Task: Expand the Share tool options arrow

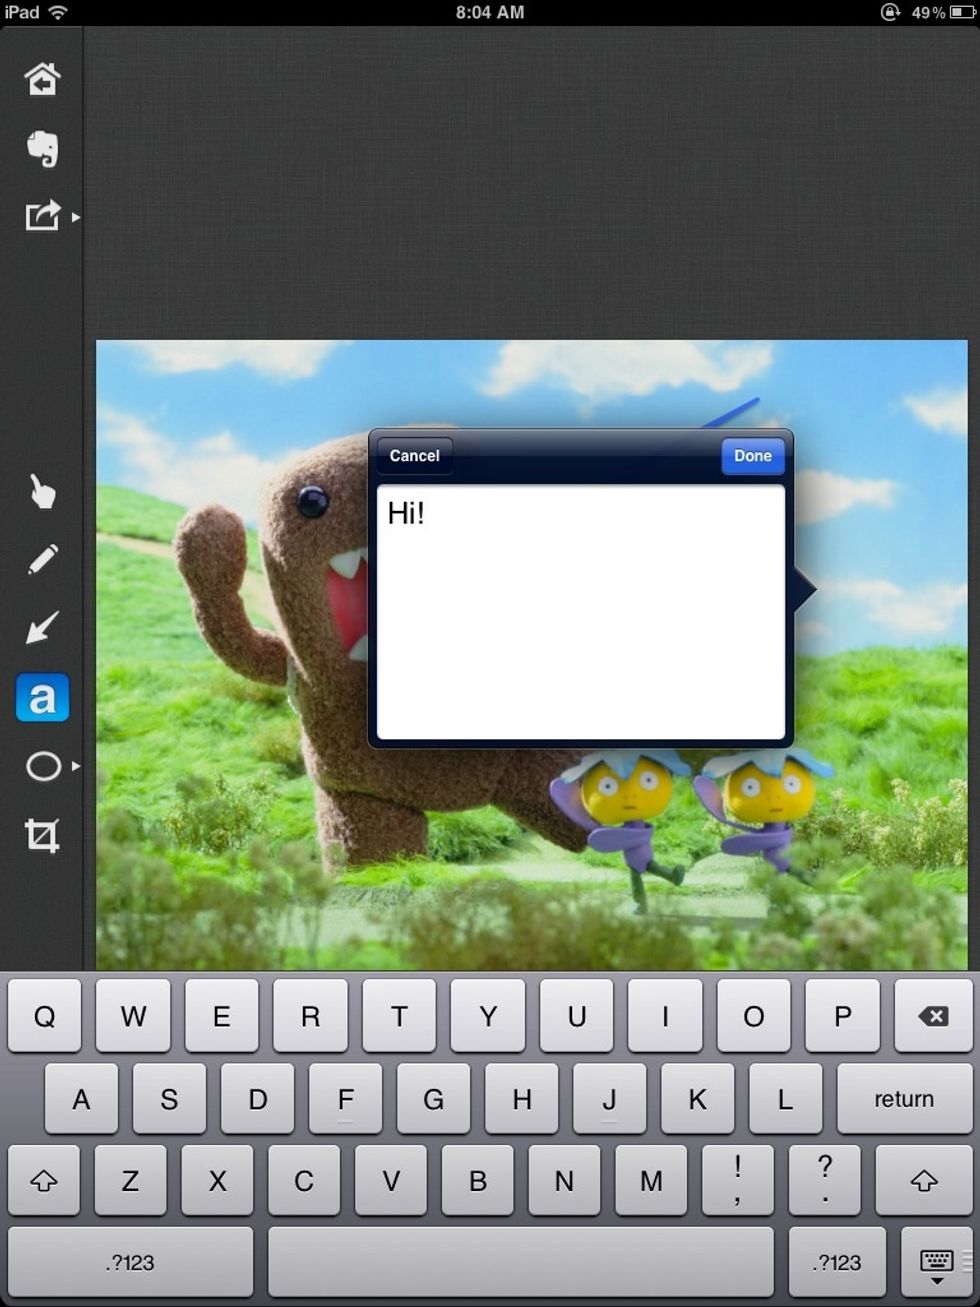Action: click(x=77, y=215)
